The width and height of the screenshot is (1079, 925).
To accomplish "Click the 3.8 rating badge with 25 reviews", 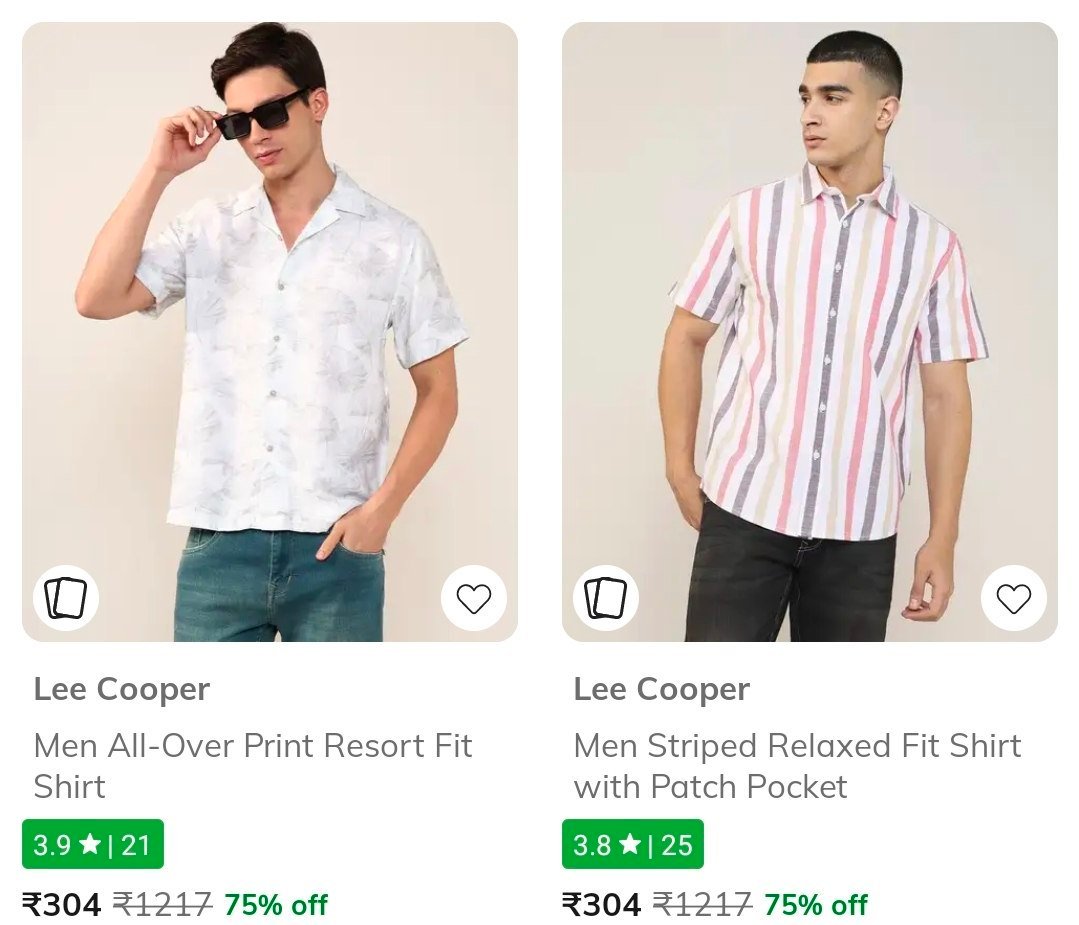I will (x=632, y=845).
